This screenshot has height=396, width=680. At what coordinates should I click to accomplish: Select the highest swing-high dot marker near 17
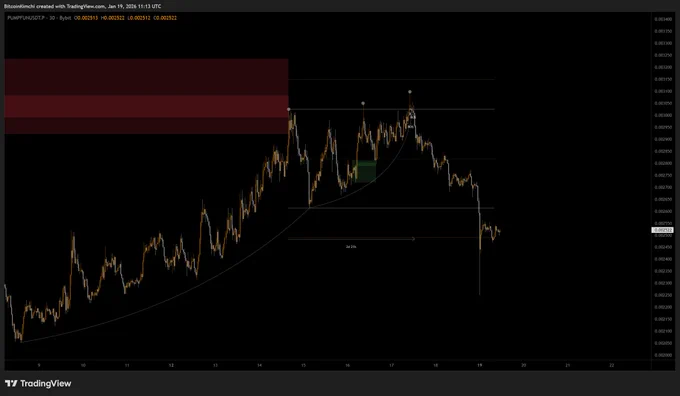pyautogui.click(x=410, y=92)
